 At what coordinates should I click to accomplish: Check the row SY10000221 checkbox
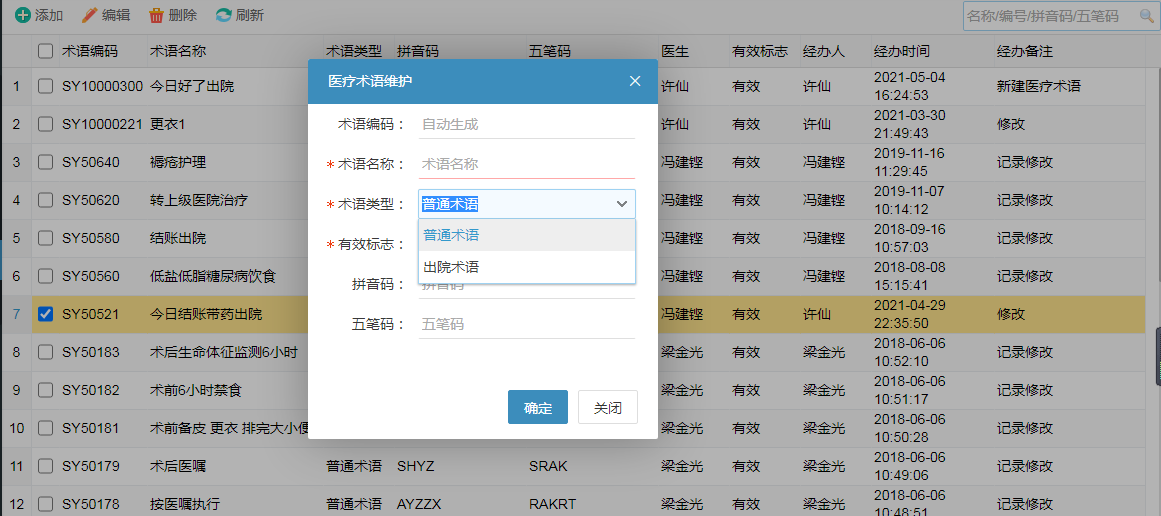pos(46,124)
